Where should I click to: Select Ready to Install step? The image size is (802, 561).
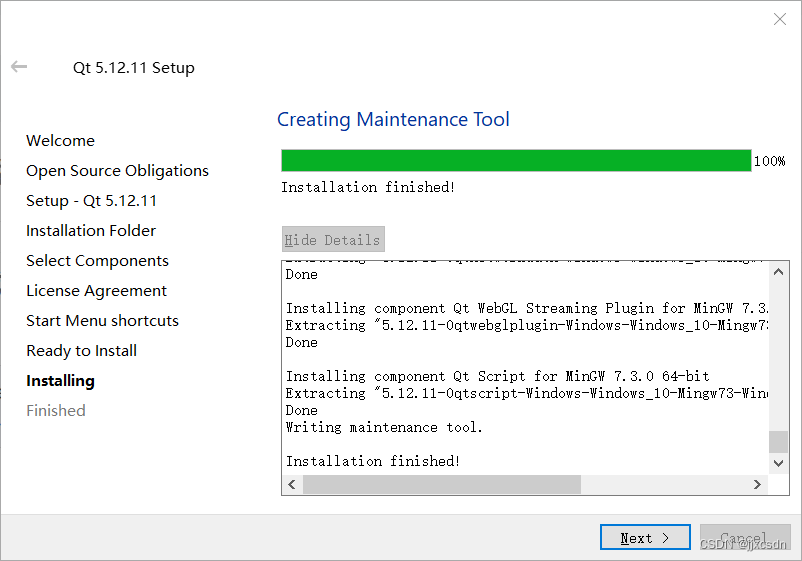(81, 351)
